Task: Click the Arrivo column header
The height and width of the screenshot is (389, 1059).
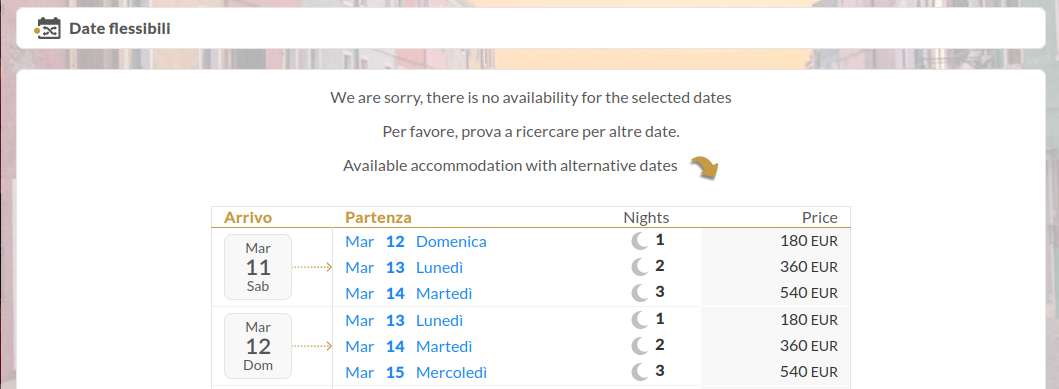Action: point(248,217)
